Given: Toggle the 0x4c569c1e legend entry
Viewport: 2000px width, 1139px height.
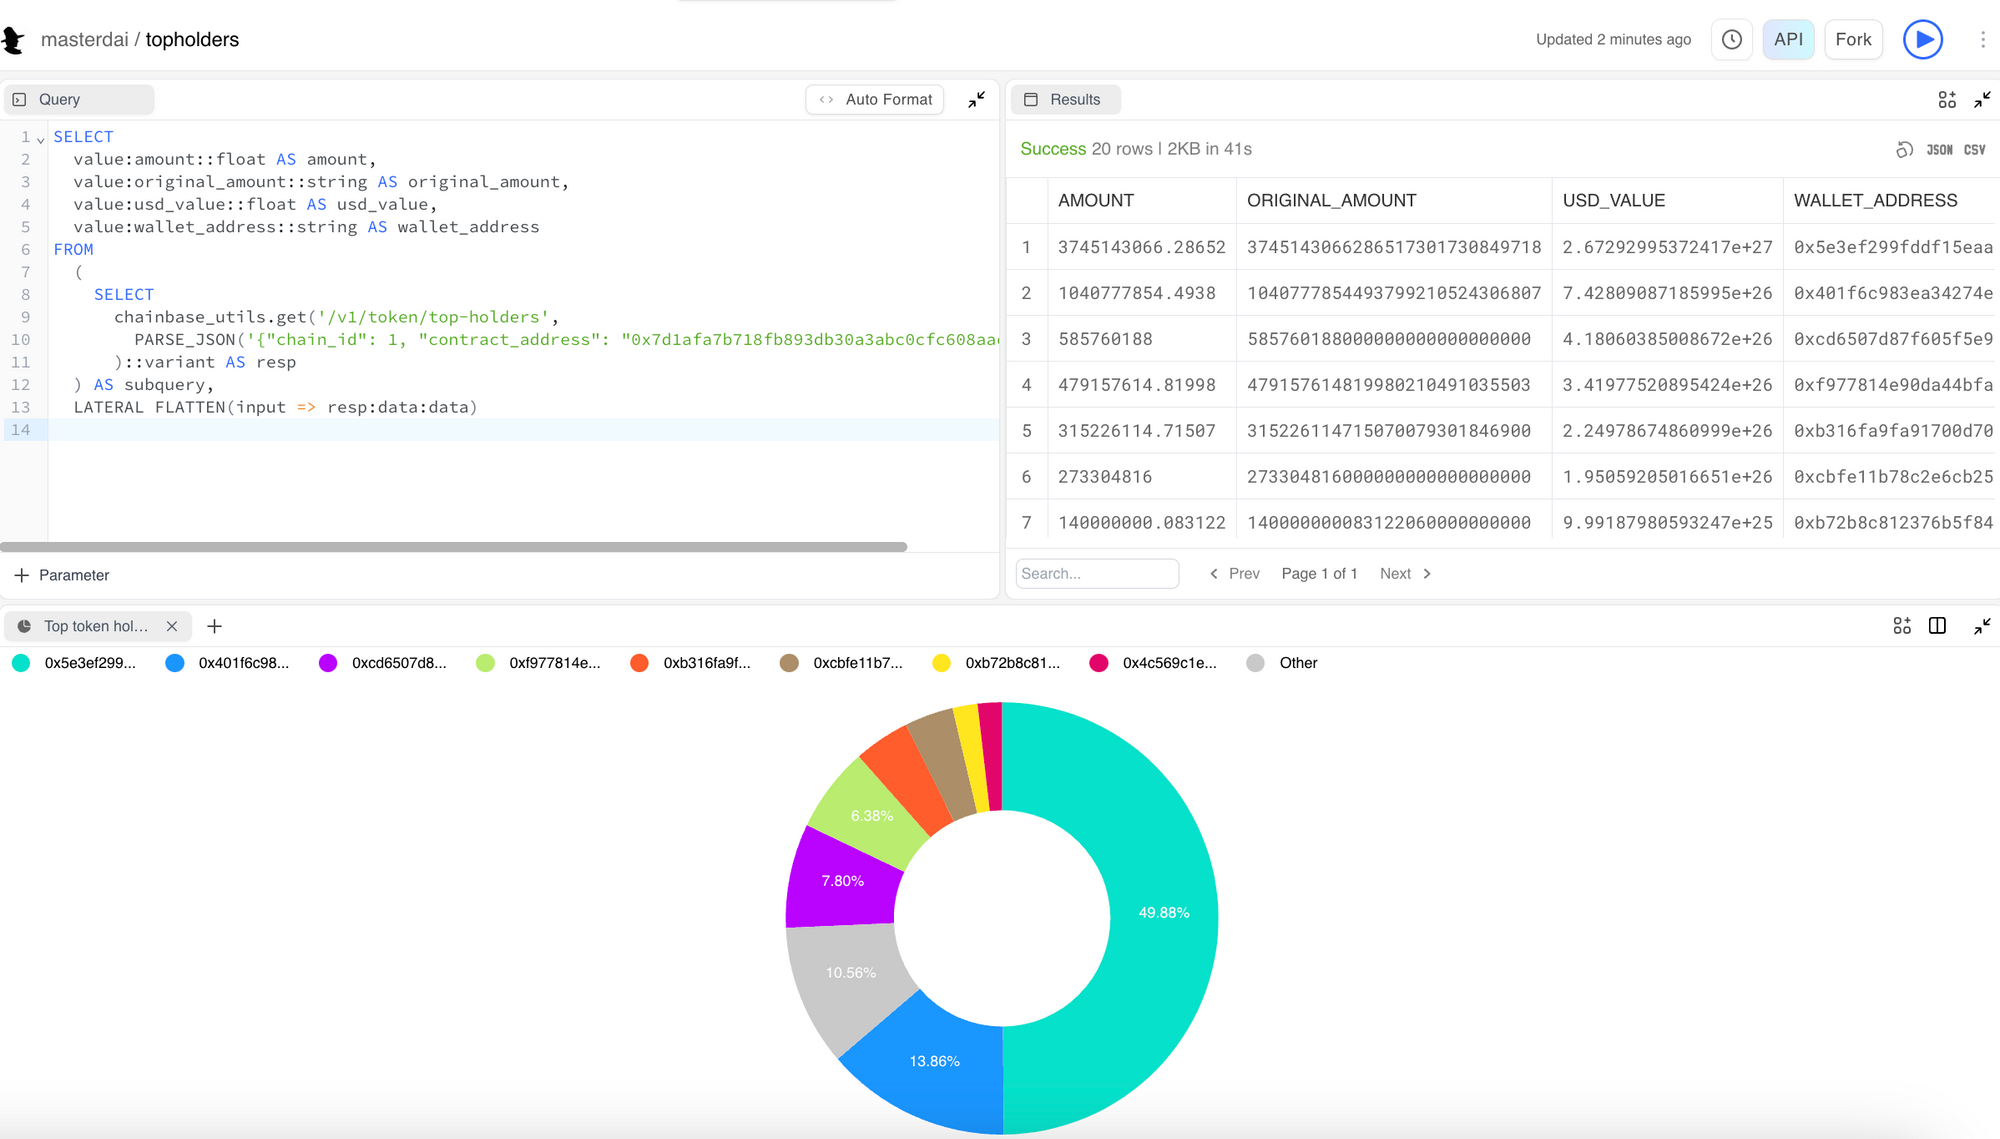Looking at the screenshot, I should pos(1153,663).
